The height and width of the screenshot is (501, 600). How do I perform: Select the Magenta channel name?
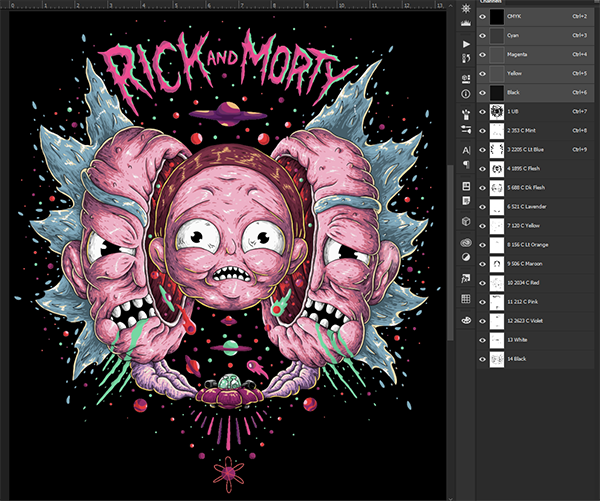point(517,55)
